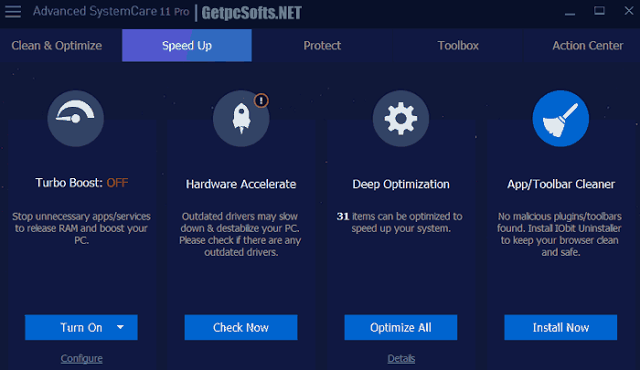Open the Details link under Deep Optimization
640x370 pixels.
(401, 359)
